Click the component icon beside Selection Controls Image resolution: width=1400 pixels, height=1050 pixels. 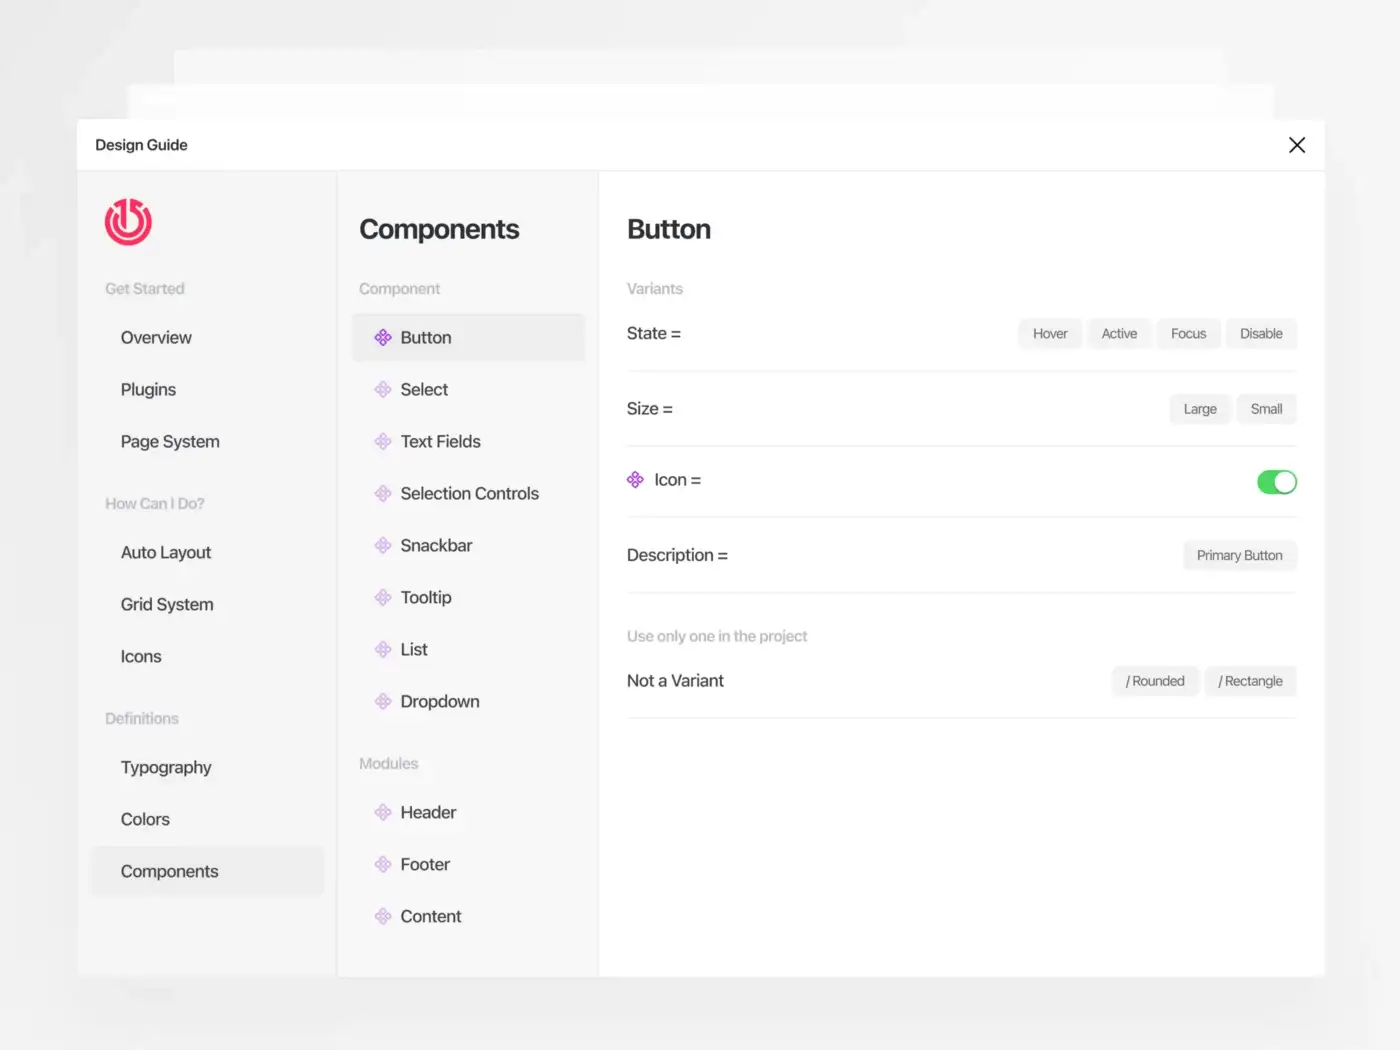pos(383,494)
